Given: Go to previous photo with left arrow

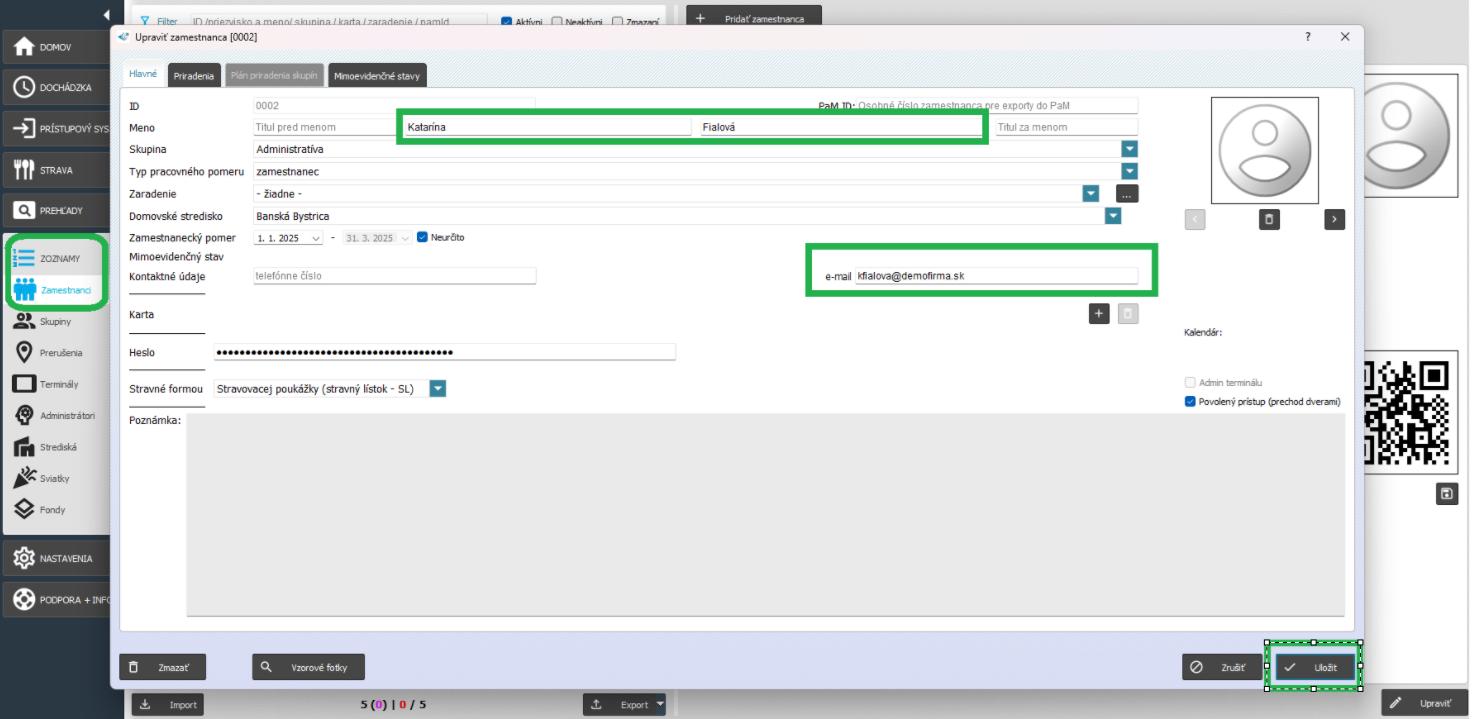Looking at the screenshot, I should click(1196, 221).
